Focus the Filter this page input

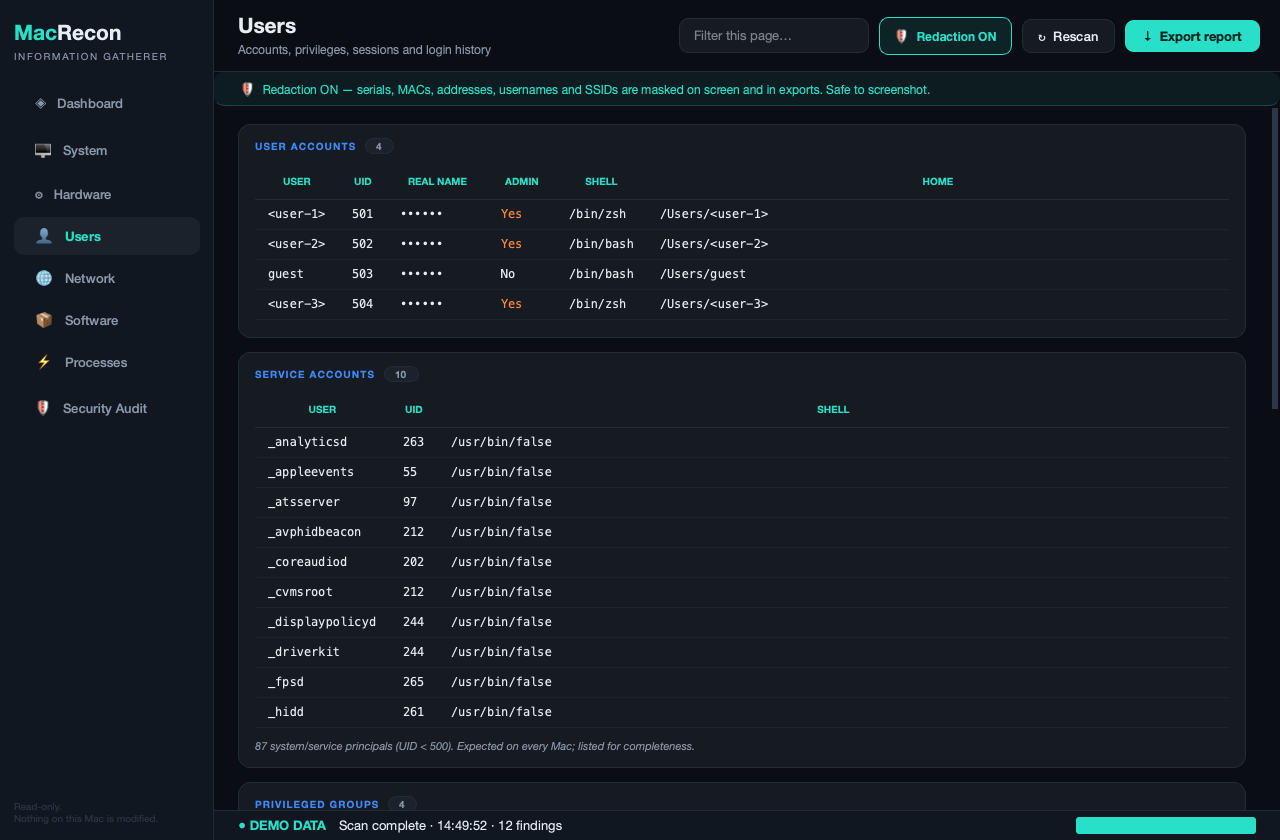point(774,36)
